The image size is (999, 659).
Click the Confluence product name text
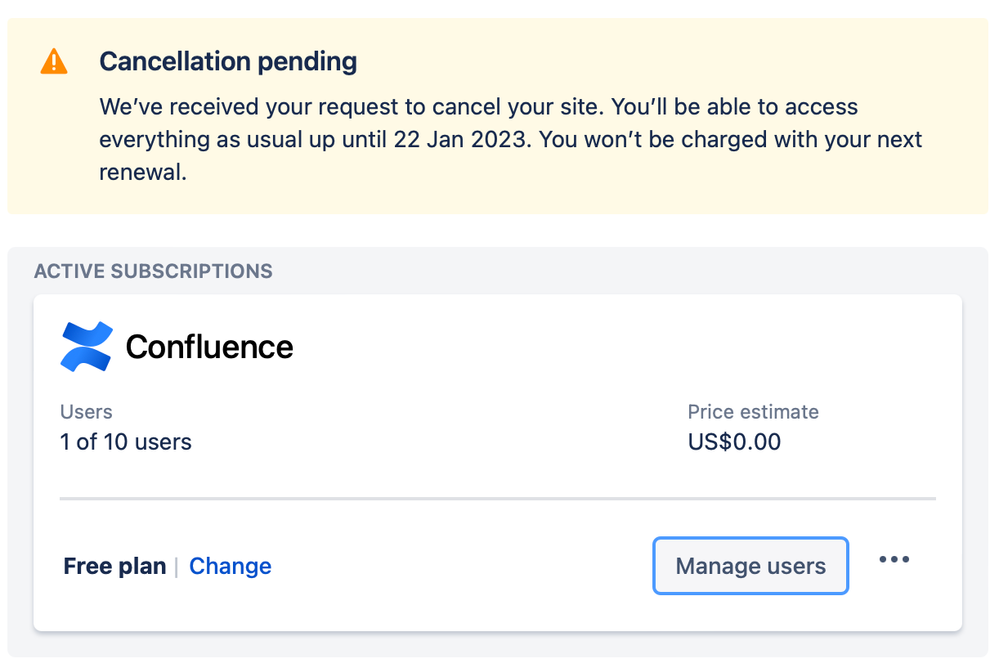point(209,346)
